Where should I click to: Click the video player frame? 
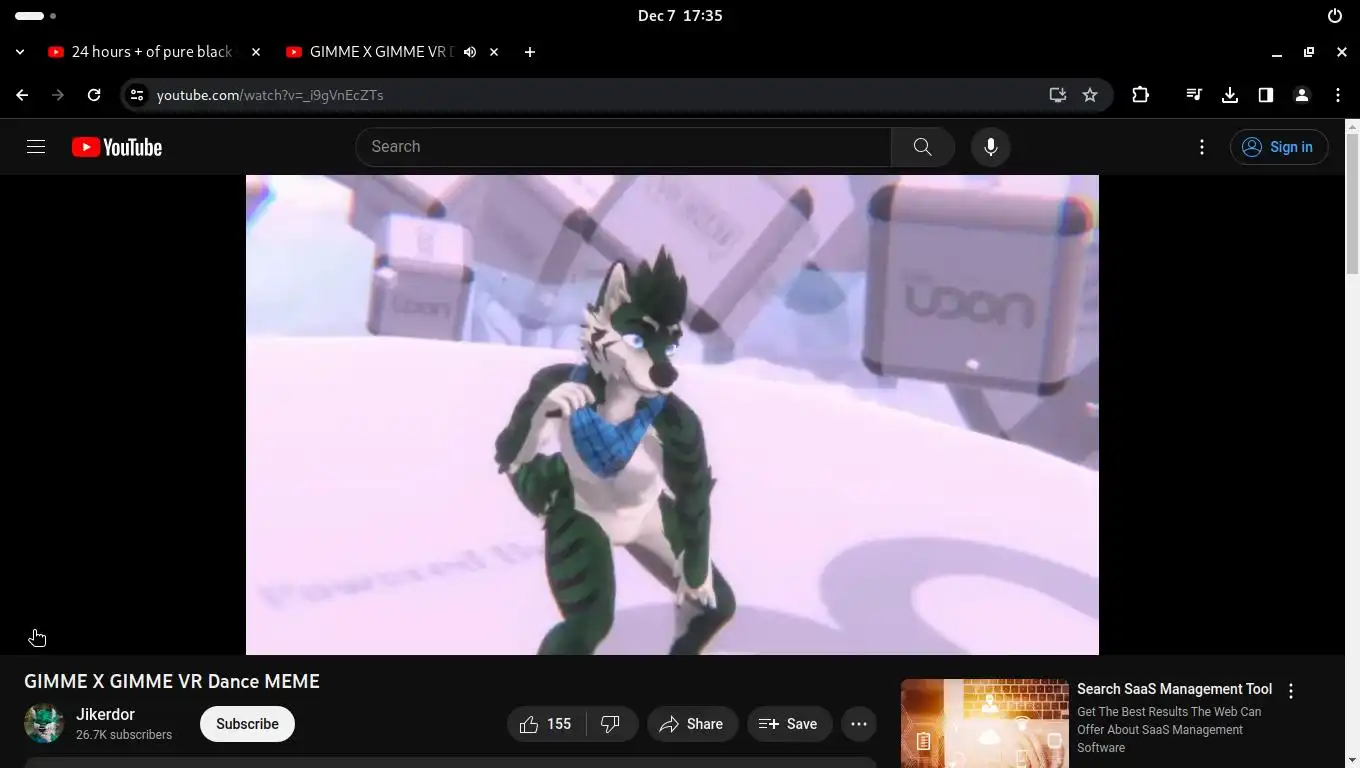672,415
